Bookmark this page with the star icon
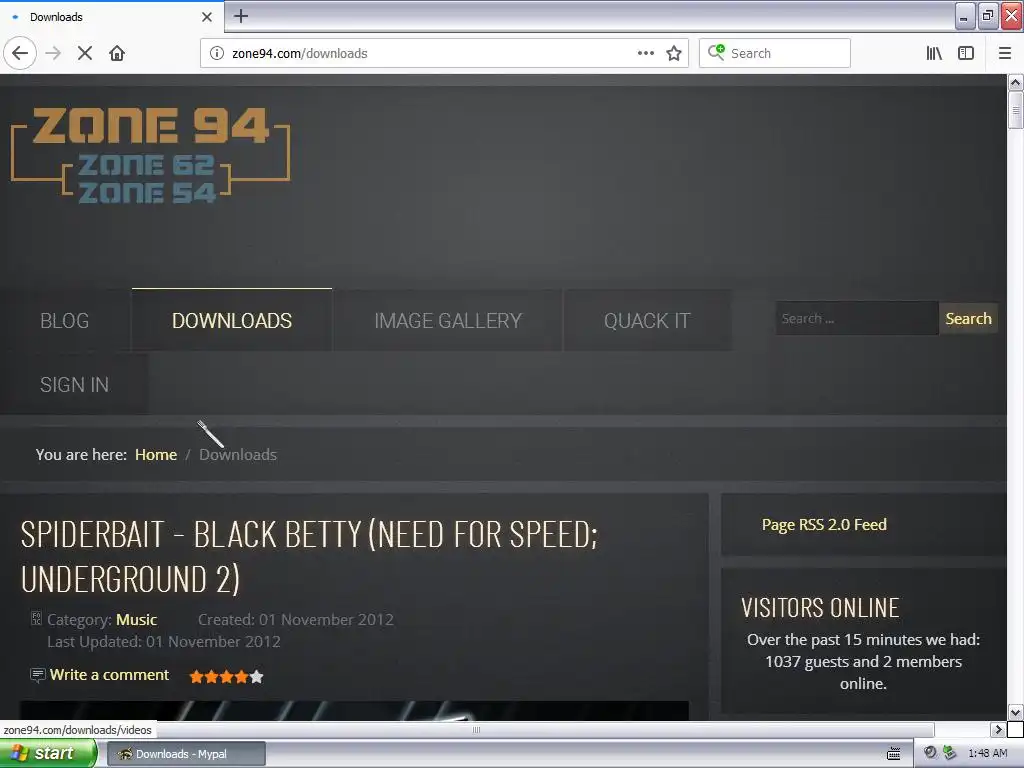 pos(674,53)
